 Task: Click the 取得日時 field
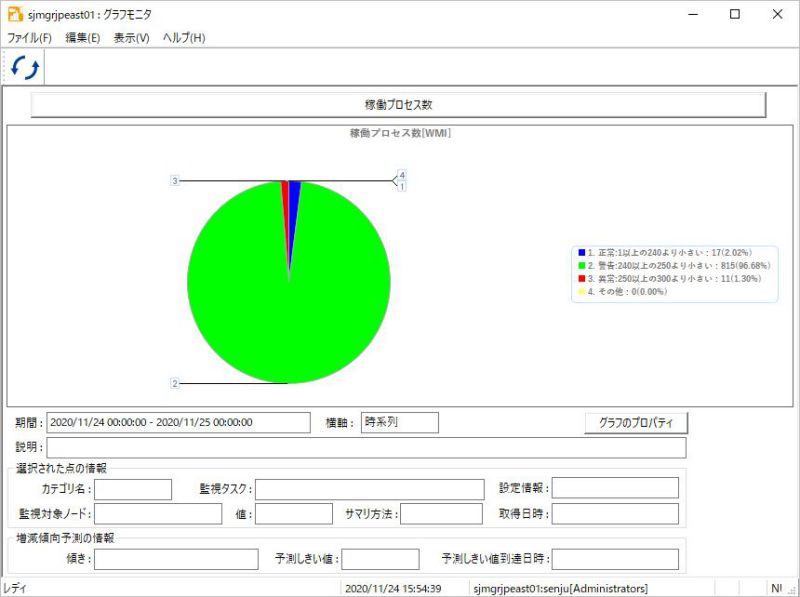pyautogui.click(x=615, y=514)
